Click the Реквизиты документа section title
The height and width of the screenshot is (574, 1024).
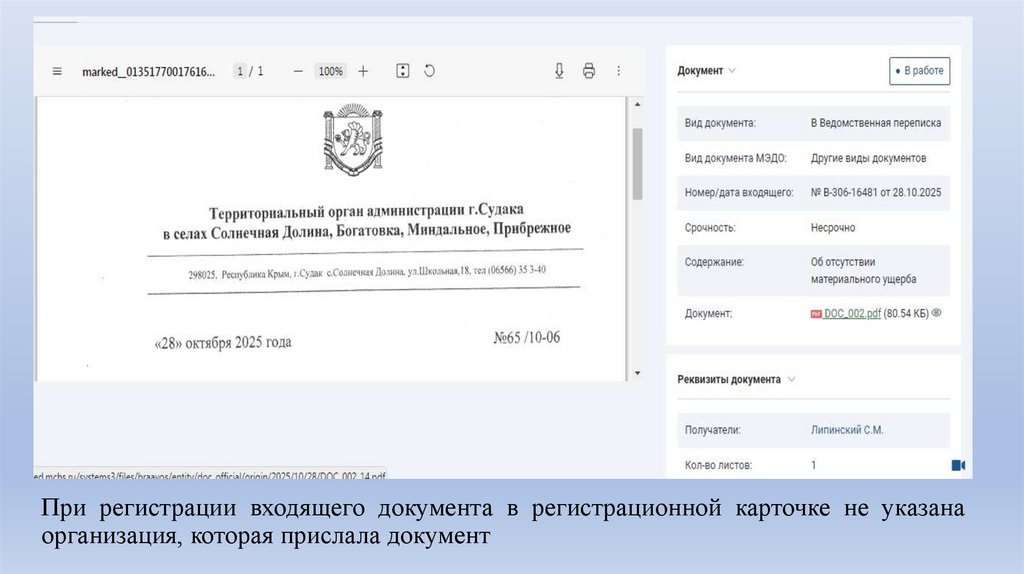[729, 379]
